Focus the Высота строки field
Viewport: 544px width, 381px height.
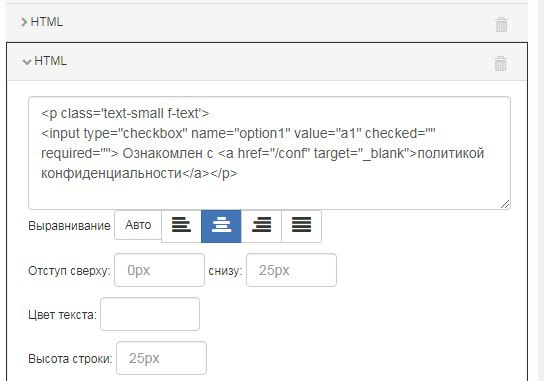pyautogui.click(x=161, y=358)
